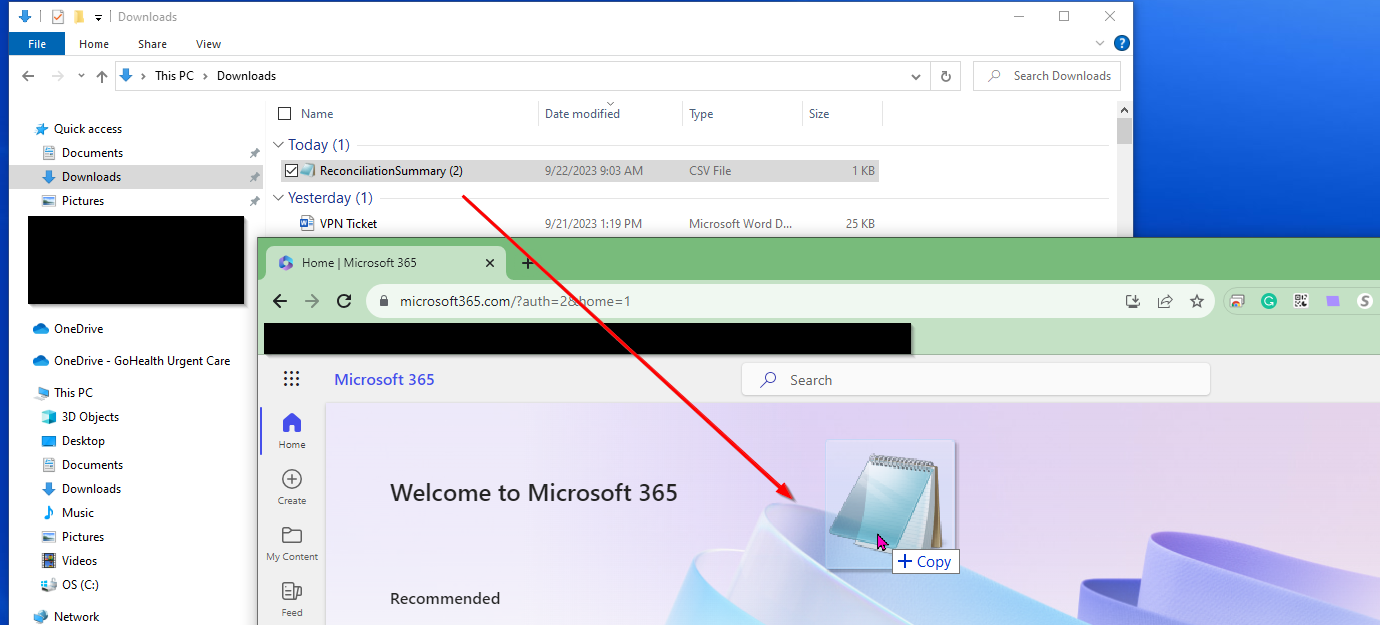Open the recent locations dropdown in Explorer
The image size is (1380, 625).
click(x=81, y=76)
